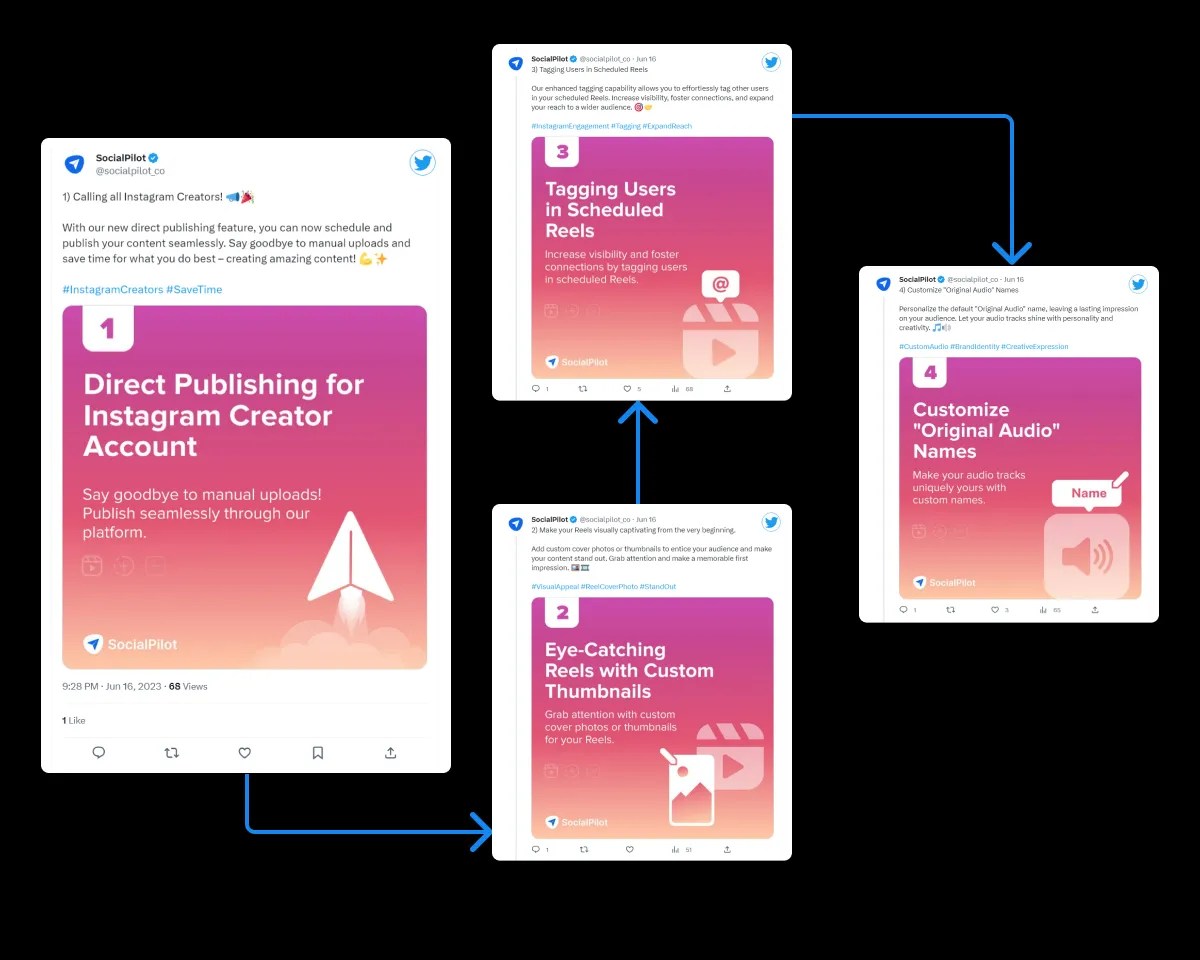This screenshot has height=960, width=1200.
Task: Open the Direct Publishing image card
Action: pyautogui.click(x=245, y=487)
